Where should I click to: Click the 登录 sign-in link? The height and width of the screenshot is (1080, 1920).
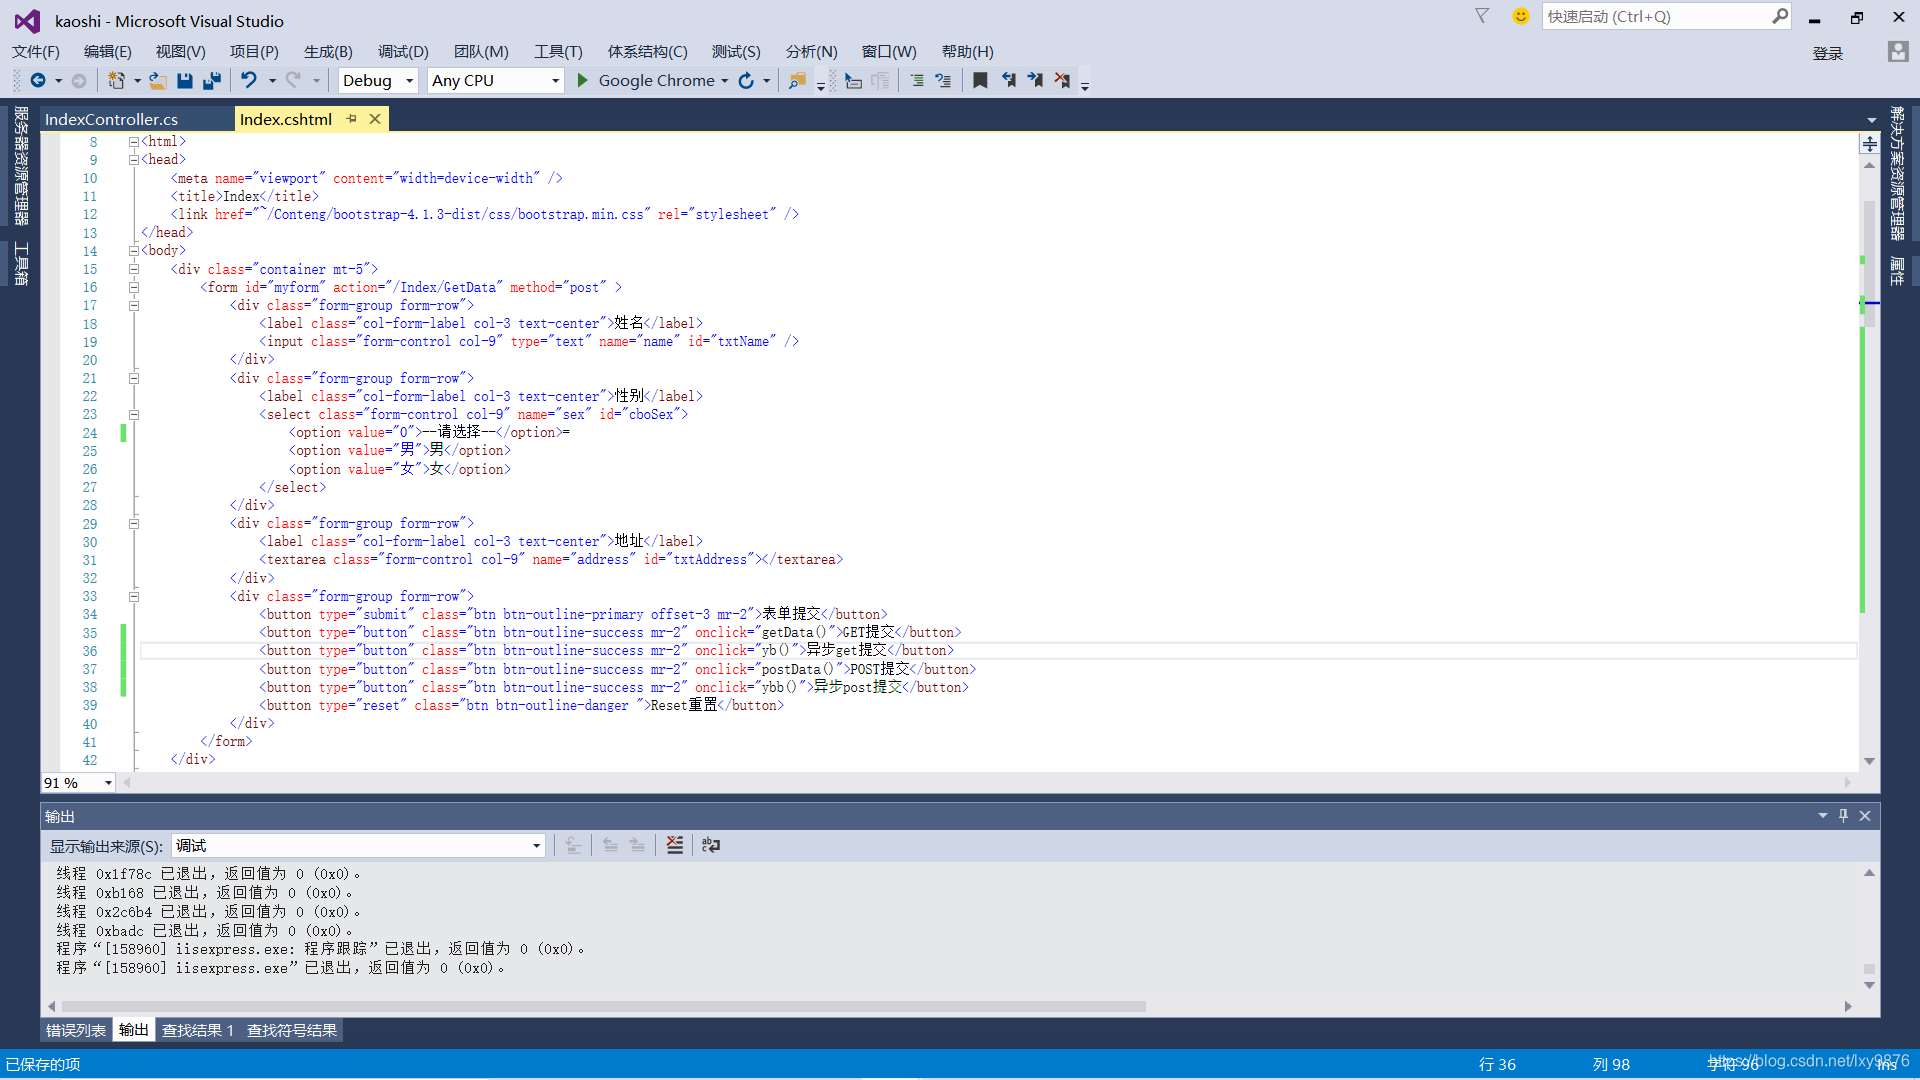(x=1827, y=53)
